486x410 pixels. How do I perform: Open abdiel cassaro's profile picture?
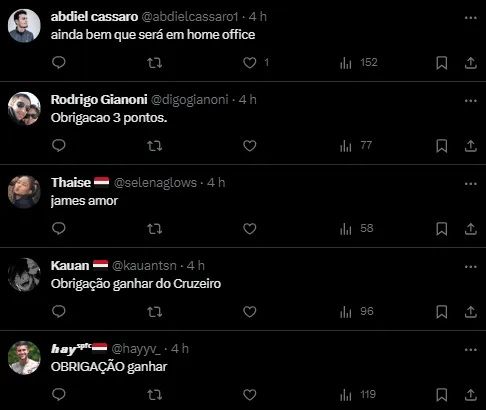(24, 26)
